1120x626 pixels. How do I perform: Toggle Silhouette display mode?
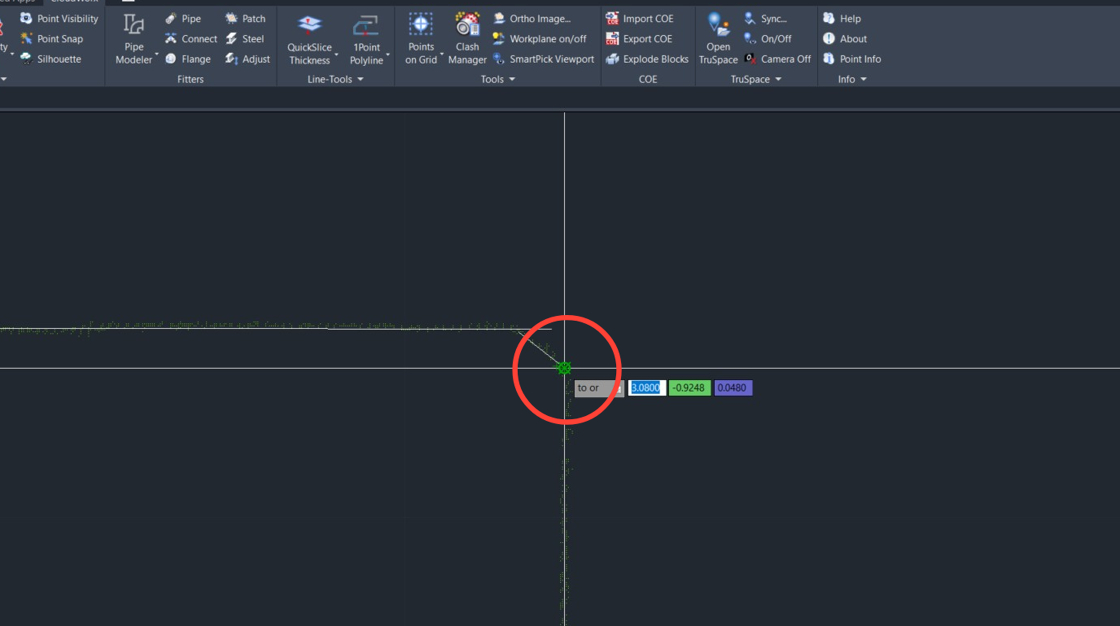click(50, 59)
